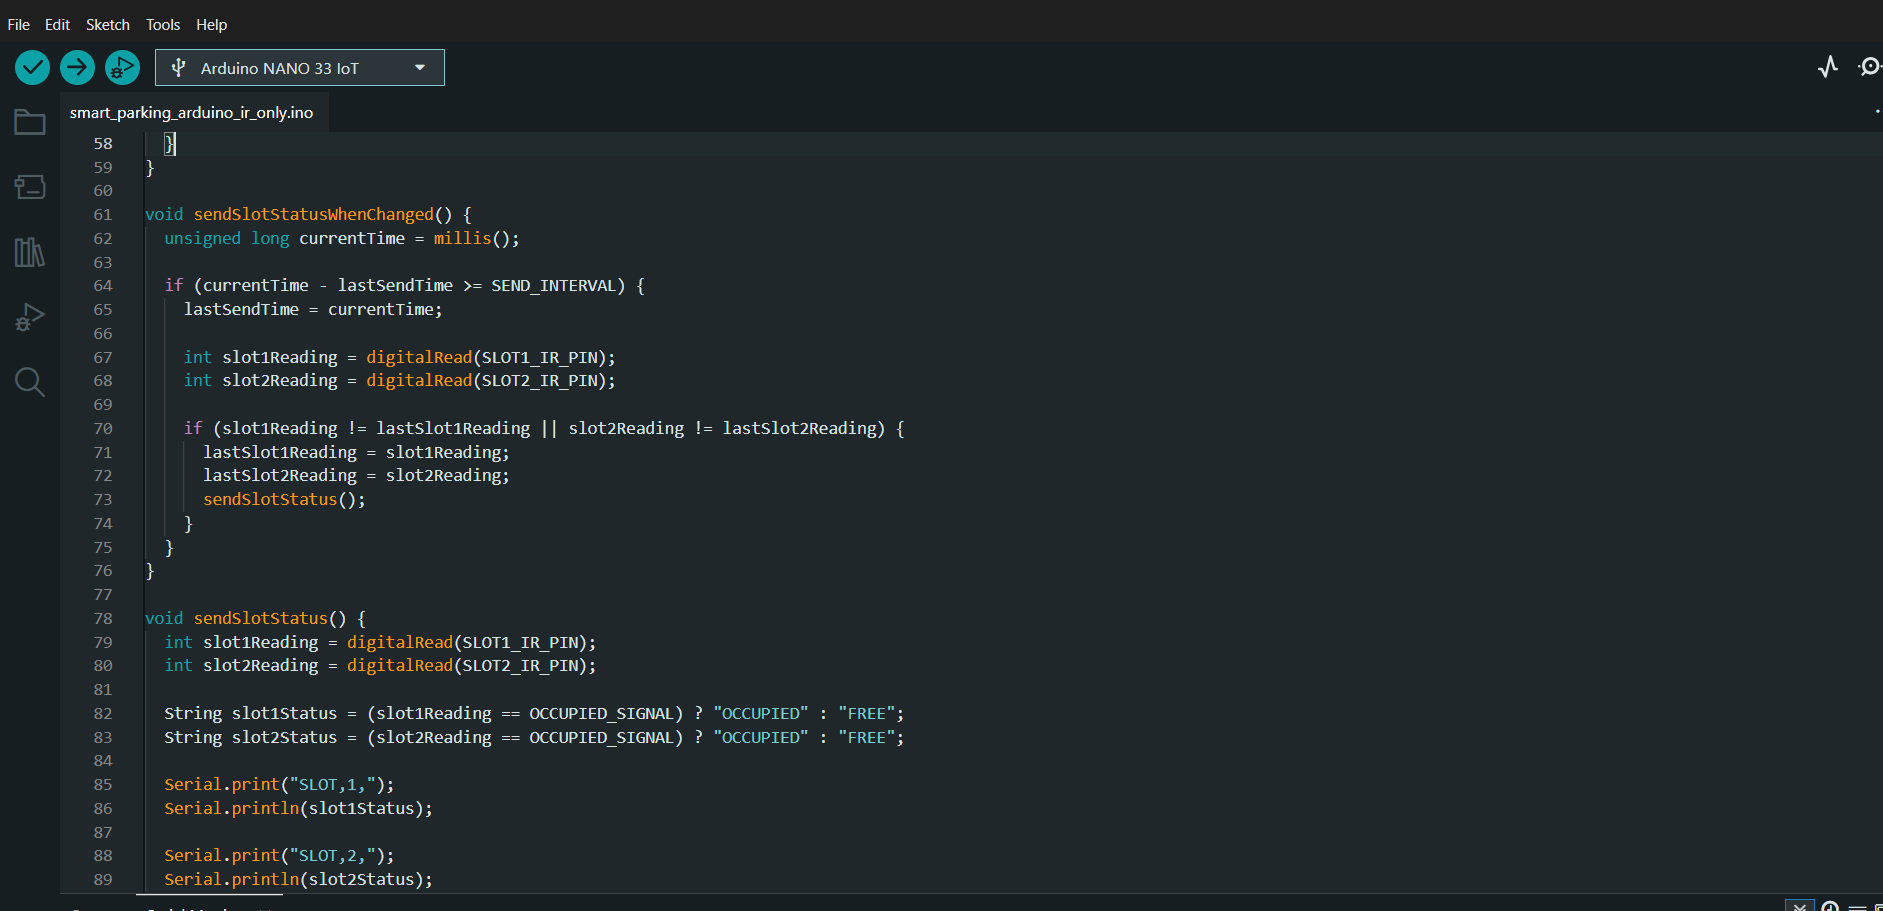Open the Sketch menu
Image resolution: width=1883 pixels, height=911 pixels.
click(x=108, y=25)
